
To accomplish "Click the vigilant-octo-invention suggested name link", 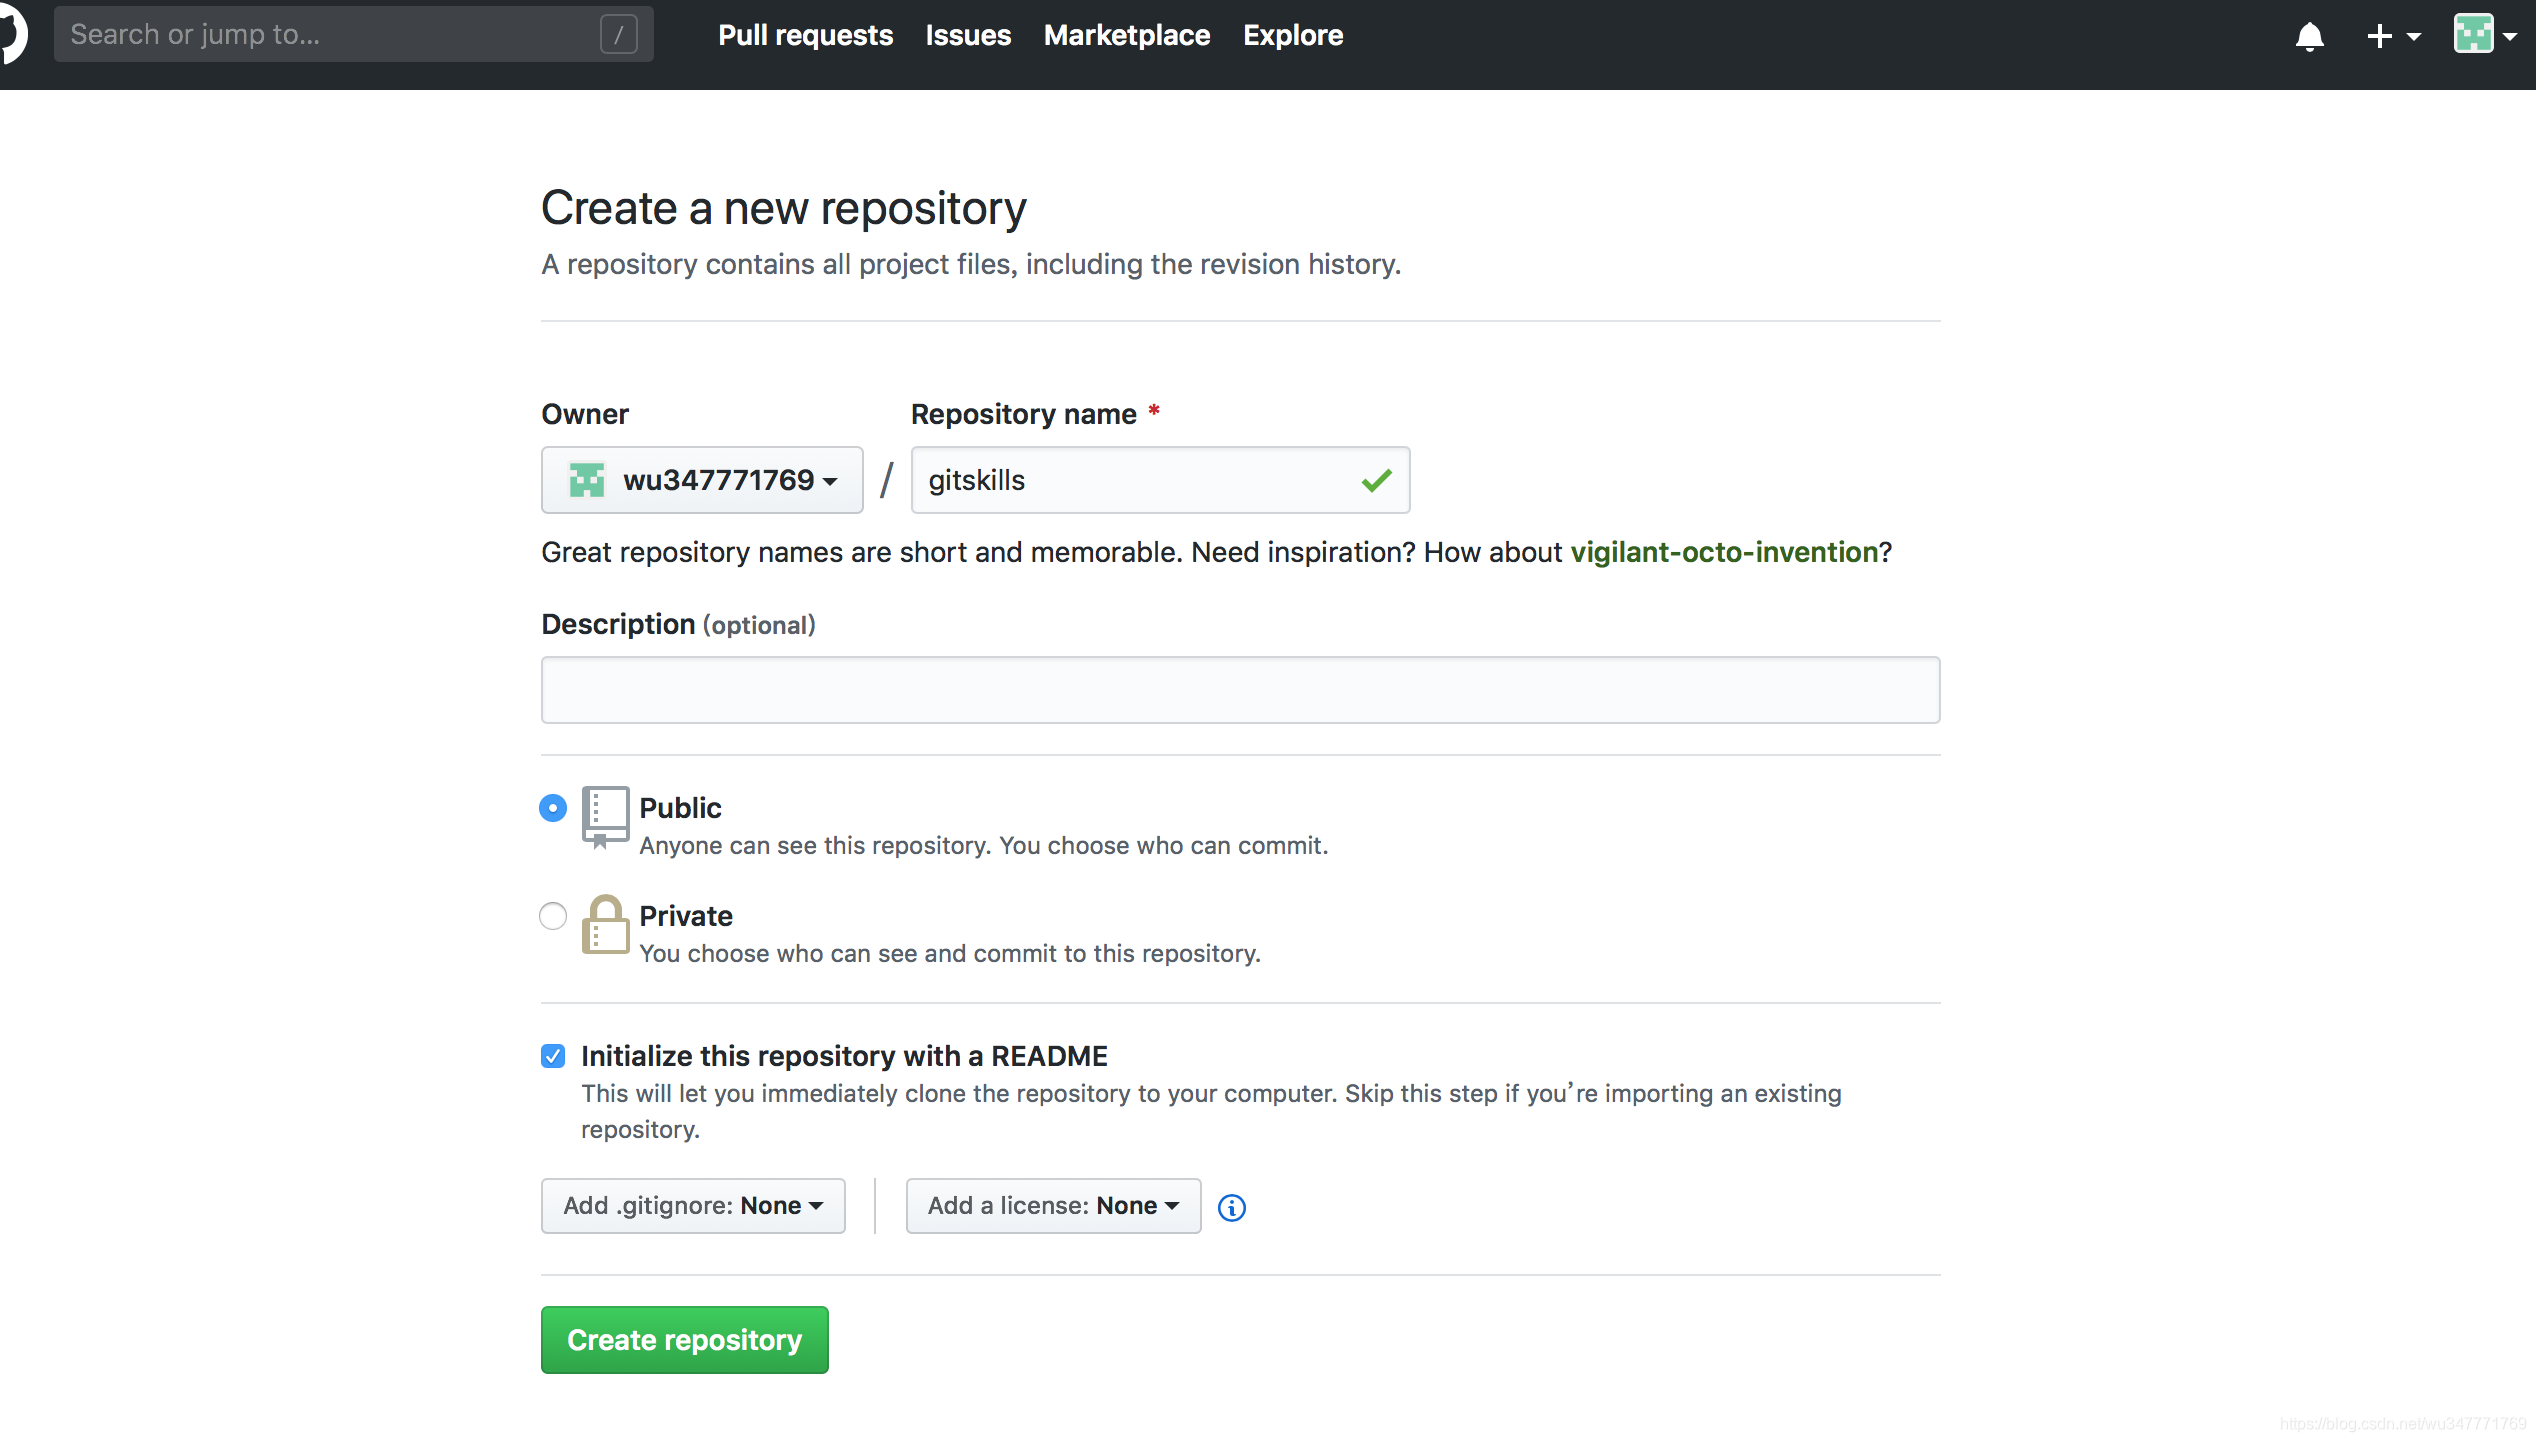I will coord(1723,550).
